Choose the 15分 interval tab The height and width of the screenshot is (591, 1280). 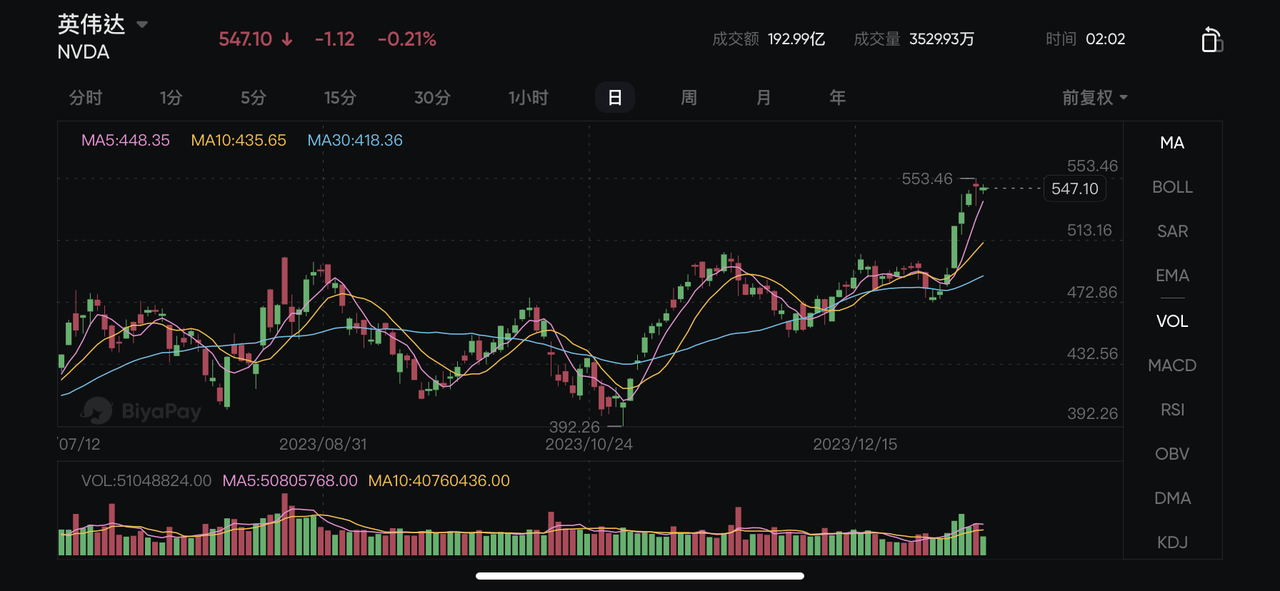click(x=340, y=98)
